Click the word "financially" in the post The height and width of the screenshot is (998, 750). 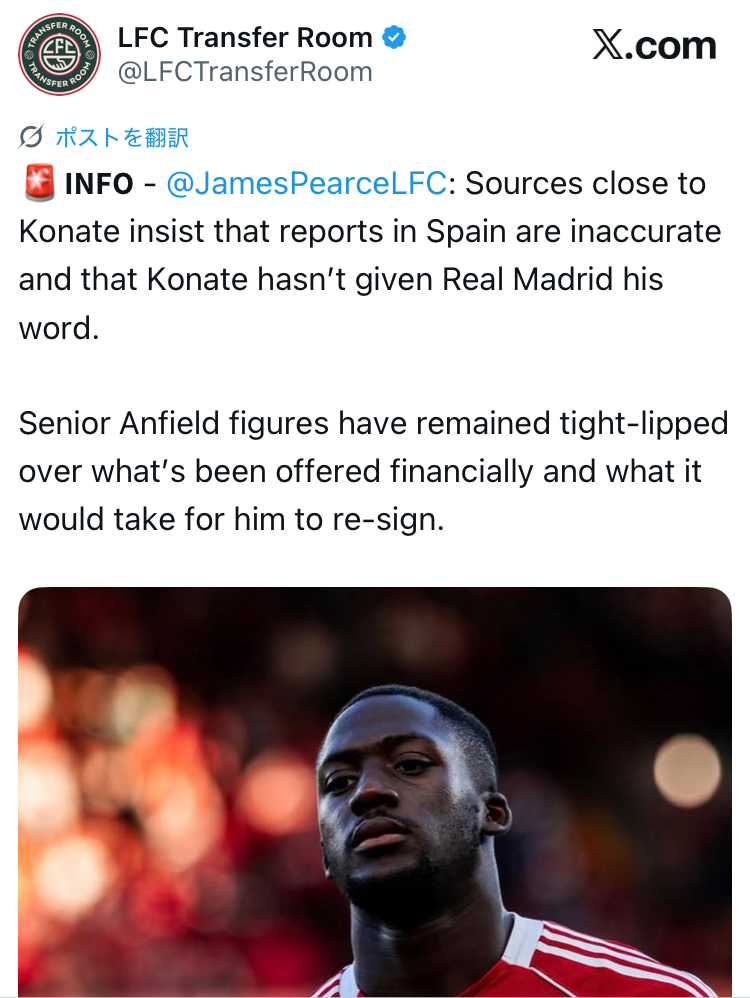462,471
